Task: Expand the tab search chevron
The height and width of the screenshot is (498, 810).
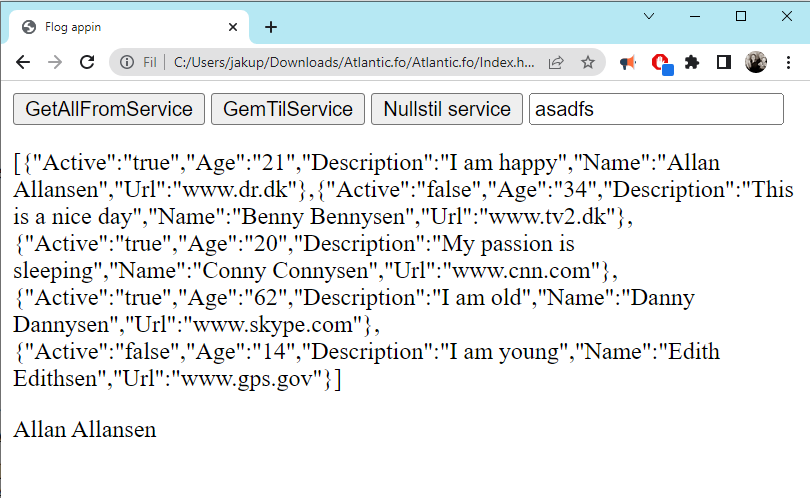Action: tap(649, 16)
